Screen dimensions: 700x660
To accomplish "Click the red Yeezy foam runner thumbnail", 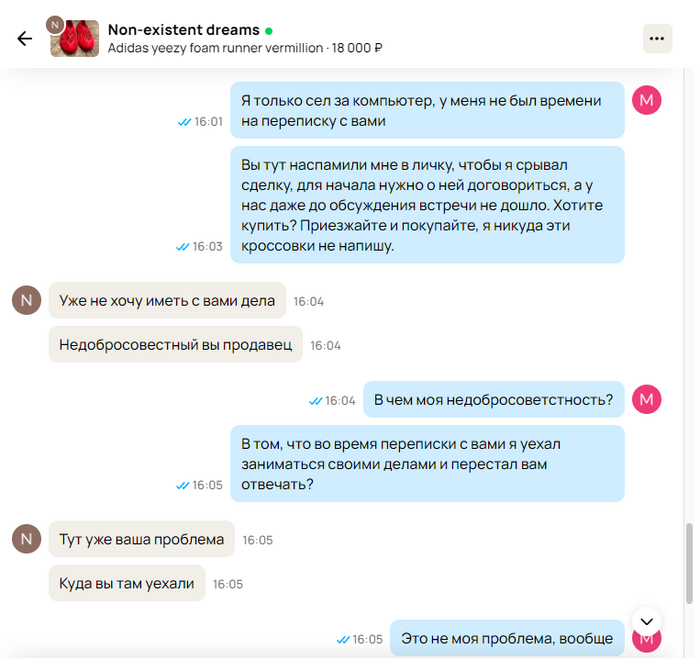I will pos(75,39).
